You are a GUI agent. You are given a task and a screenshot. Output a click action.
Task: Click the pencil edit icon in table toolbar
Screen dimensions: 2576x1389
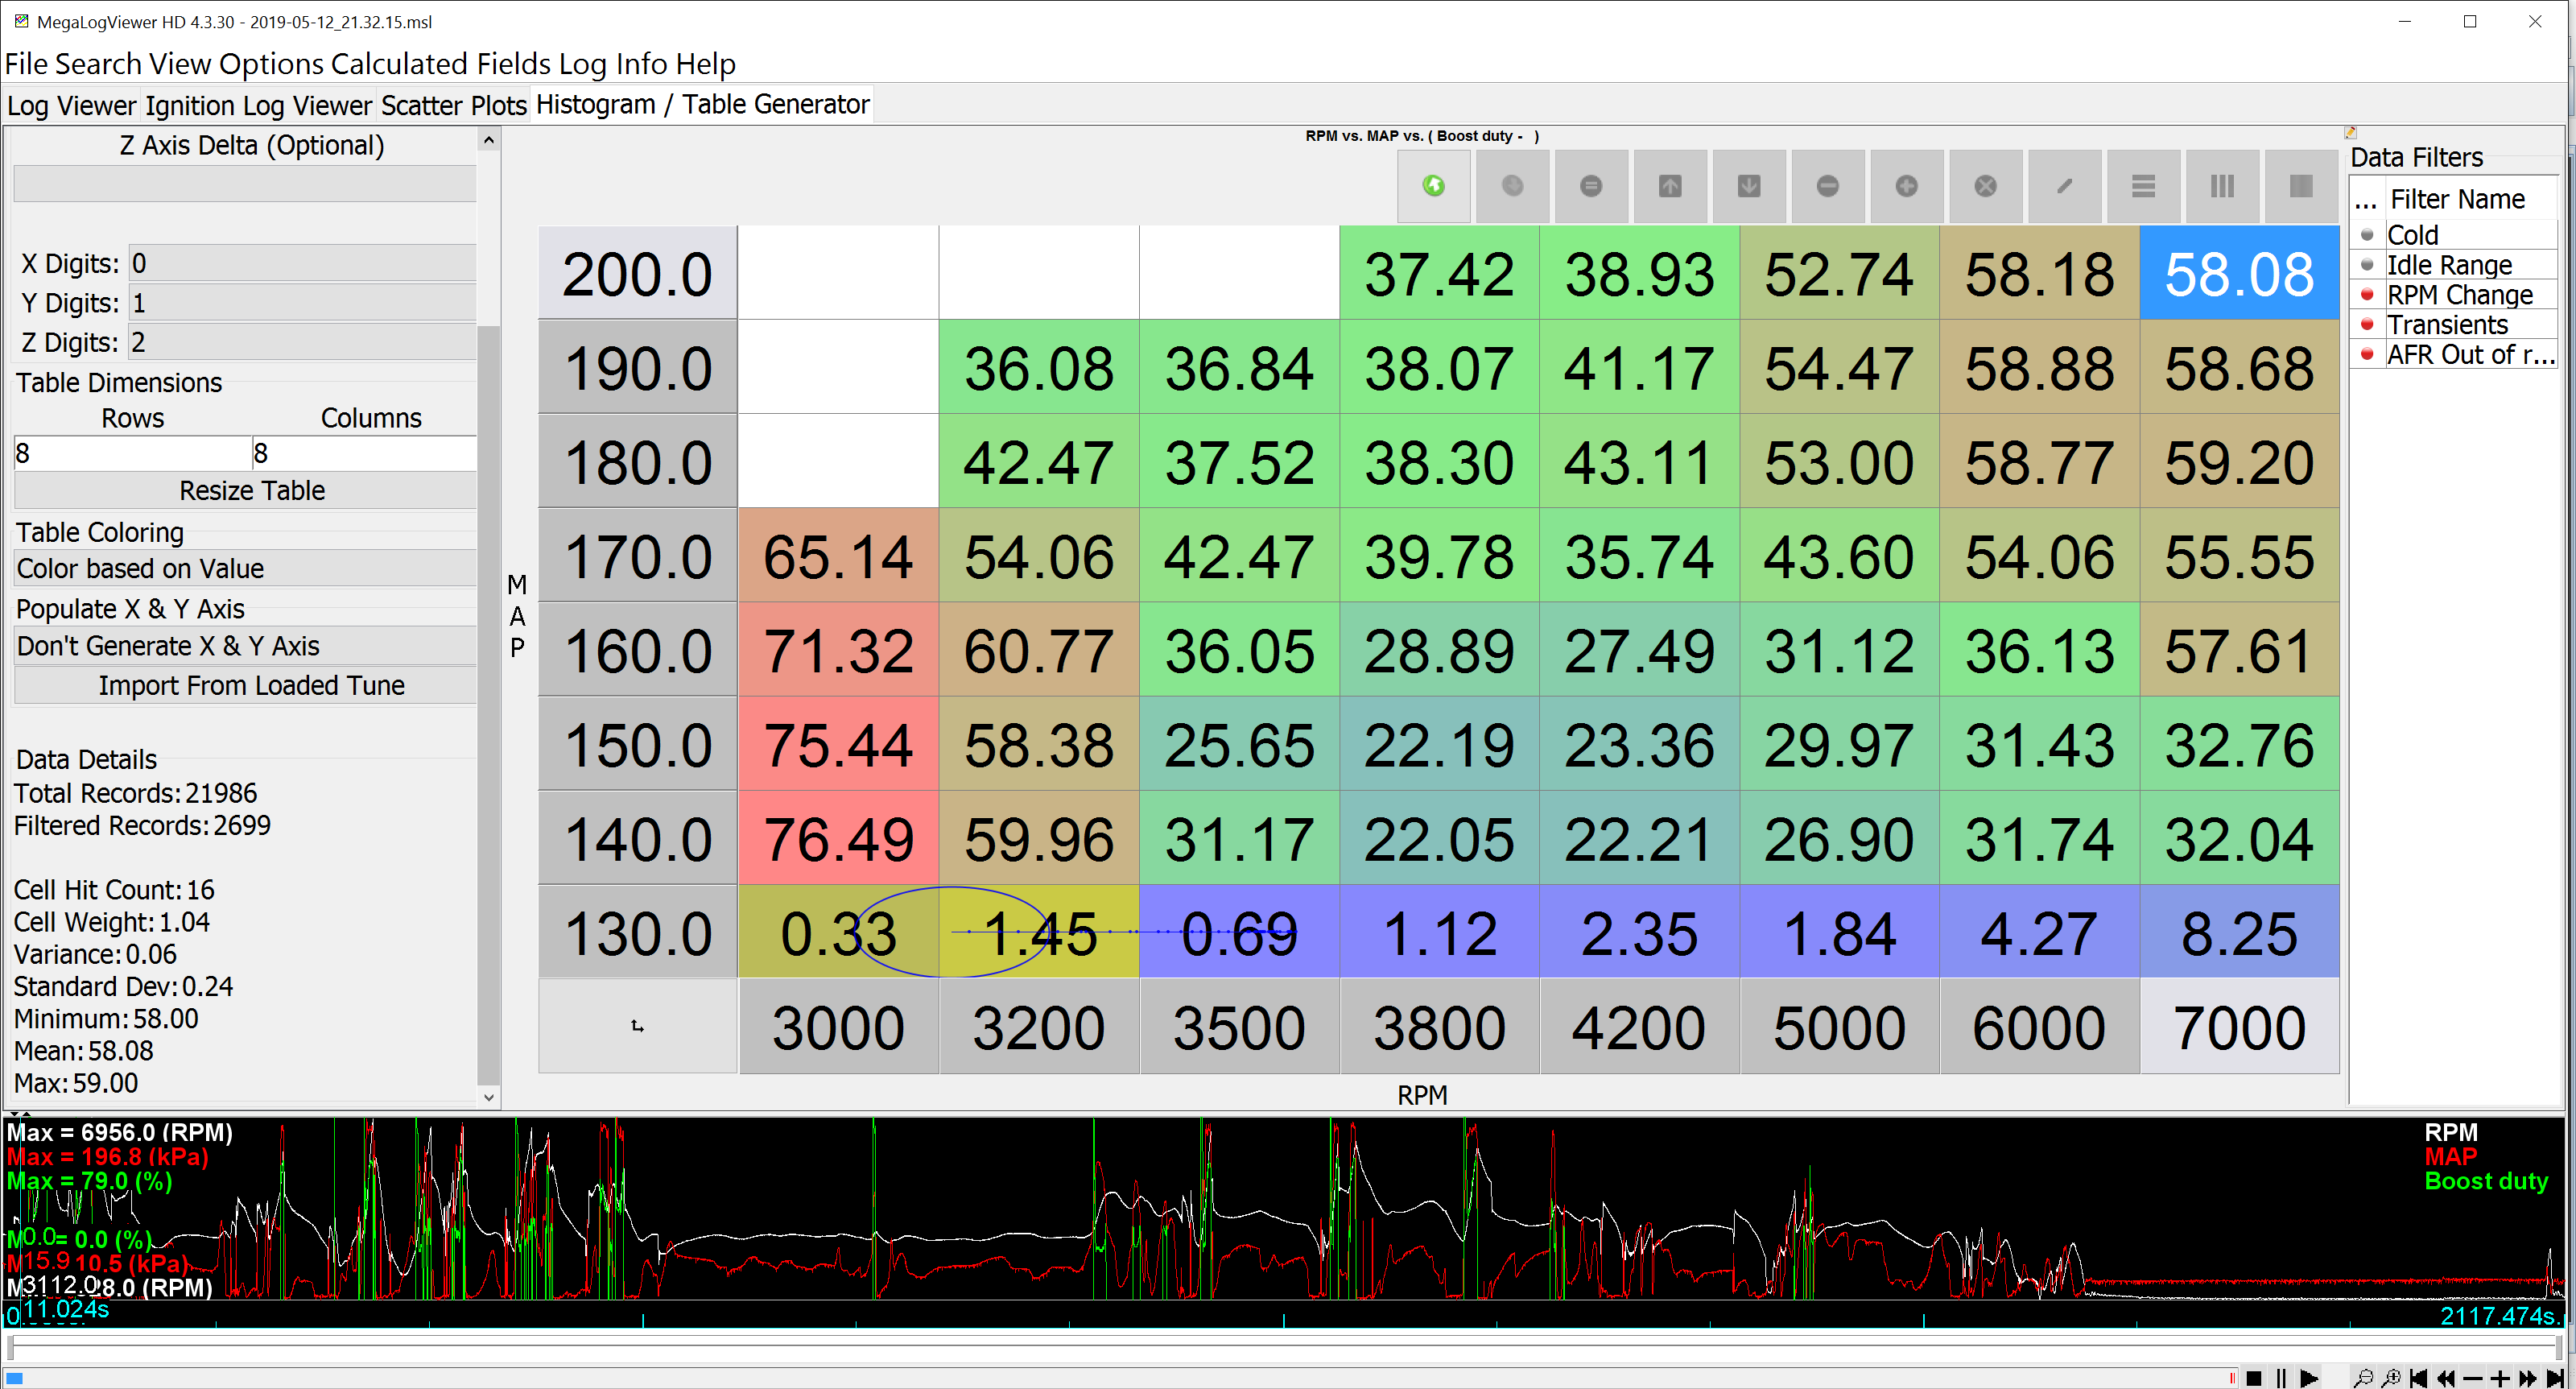(x=2064, y=186)
